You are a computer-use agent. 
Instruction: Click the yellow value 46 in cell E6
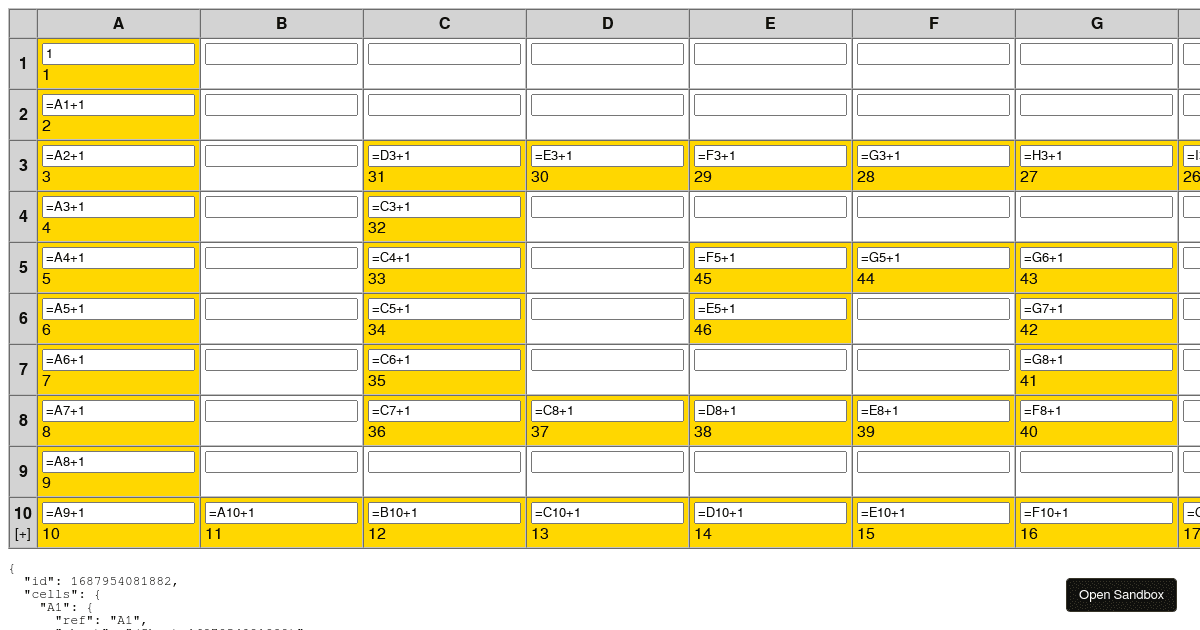(703, 329)
